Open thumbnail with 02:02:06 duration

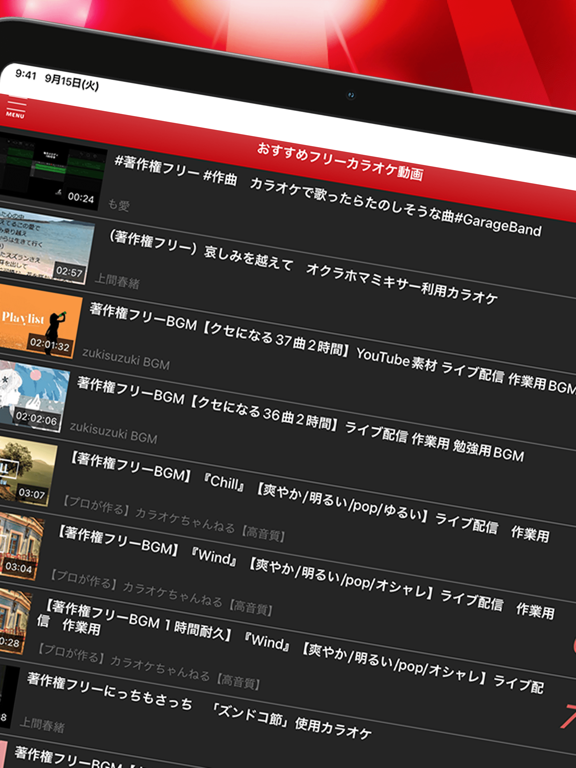(34, 396)
